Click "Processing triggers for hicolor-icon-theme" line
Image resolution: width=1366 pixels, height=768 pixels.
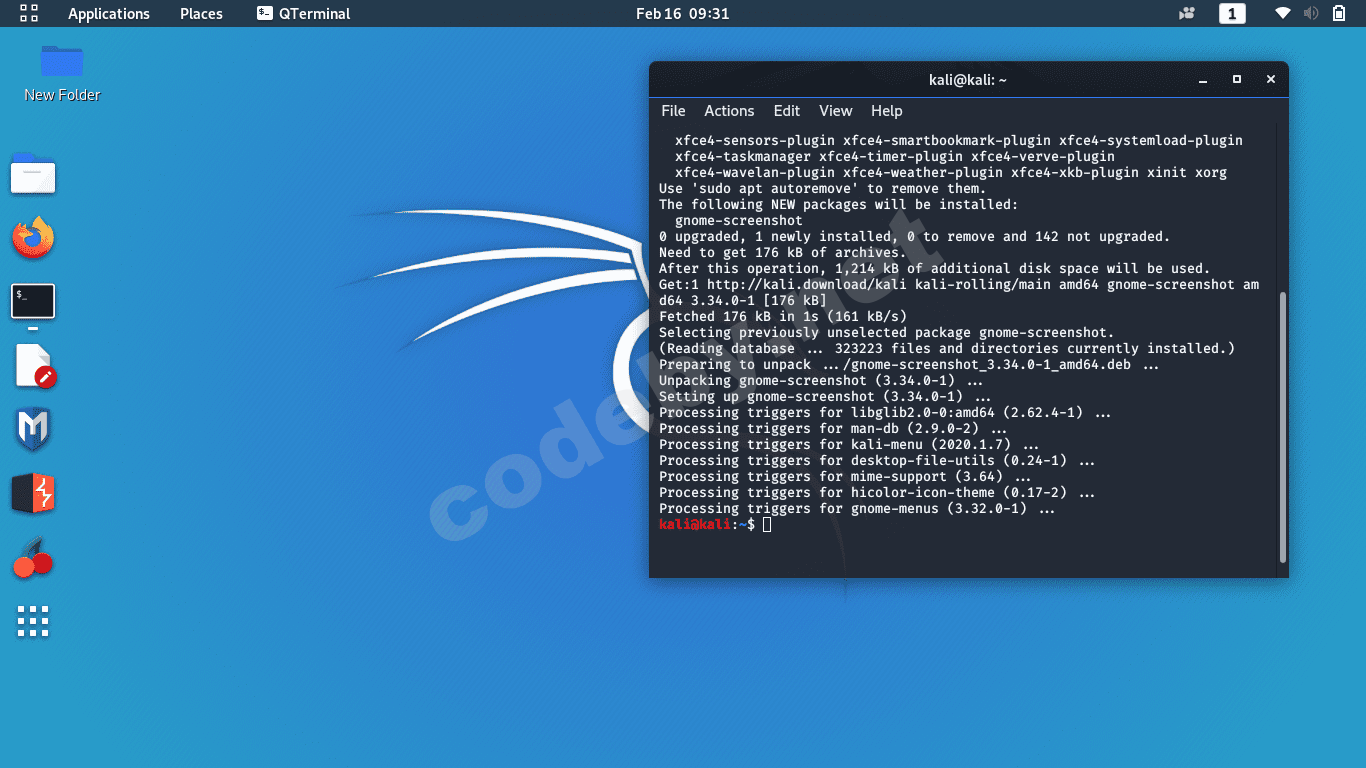[x=877, y=493]
